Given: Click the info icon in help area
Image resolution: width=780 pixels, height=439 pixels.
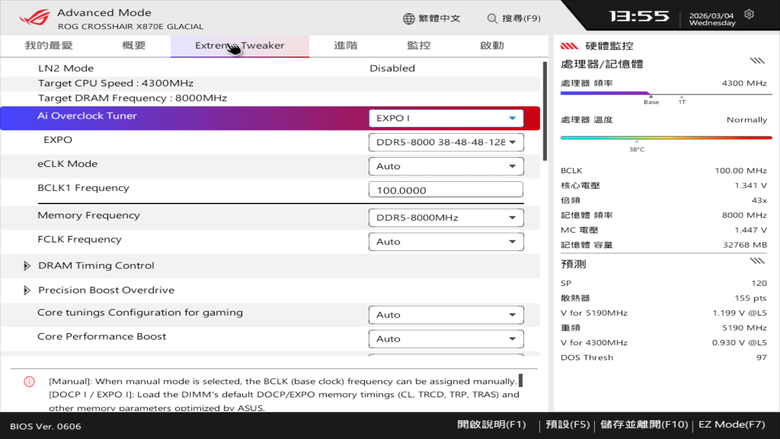Looking at the screenshot, I should click(x=29, y=381).
